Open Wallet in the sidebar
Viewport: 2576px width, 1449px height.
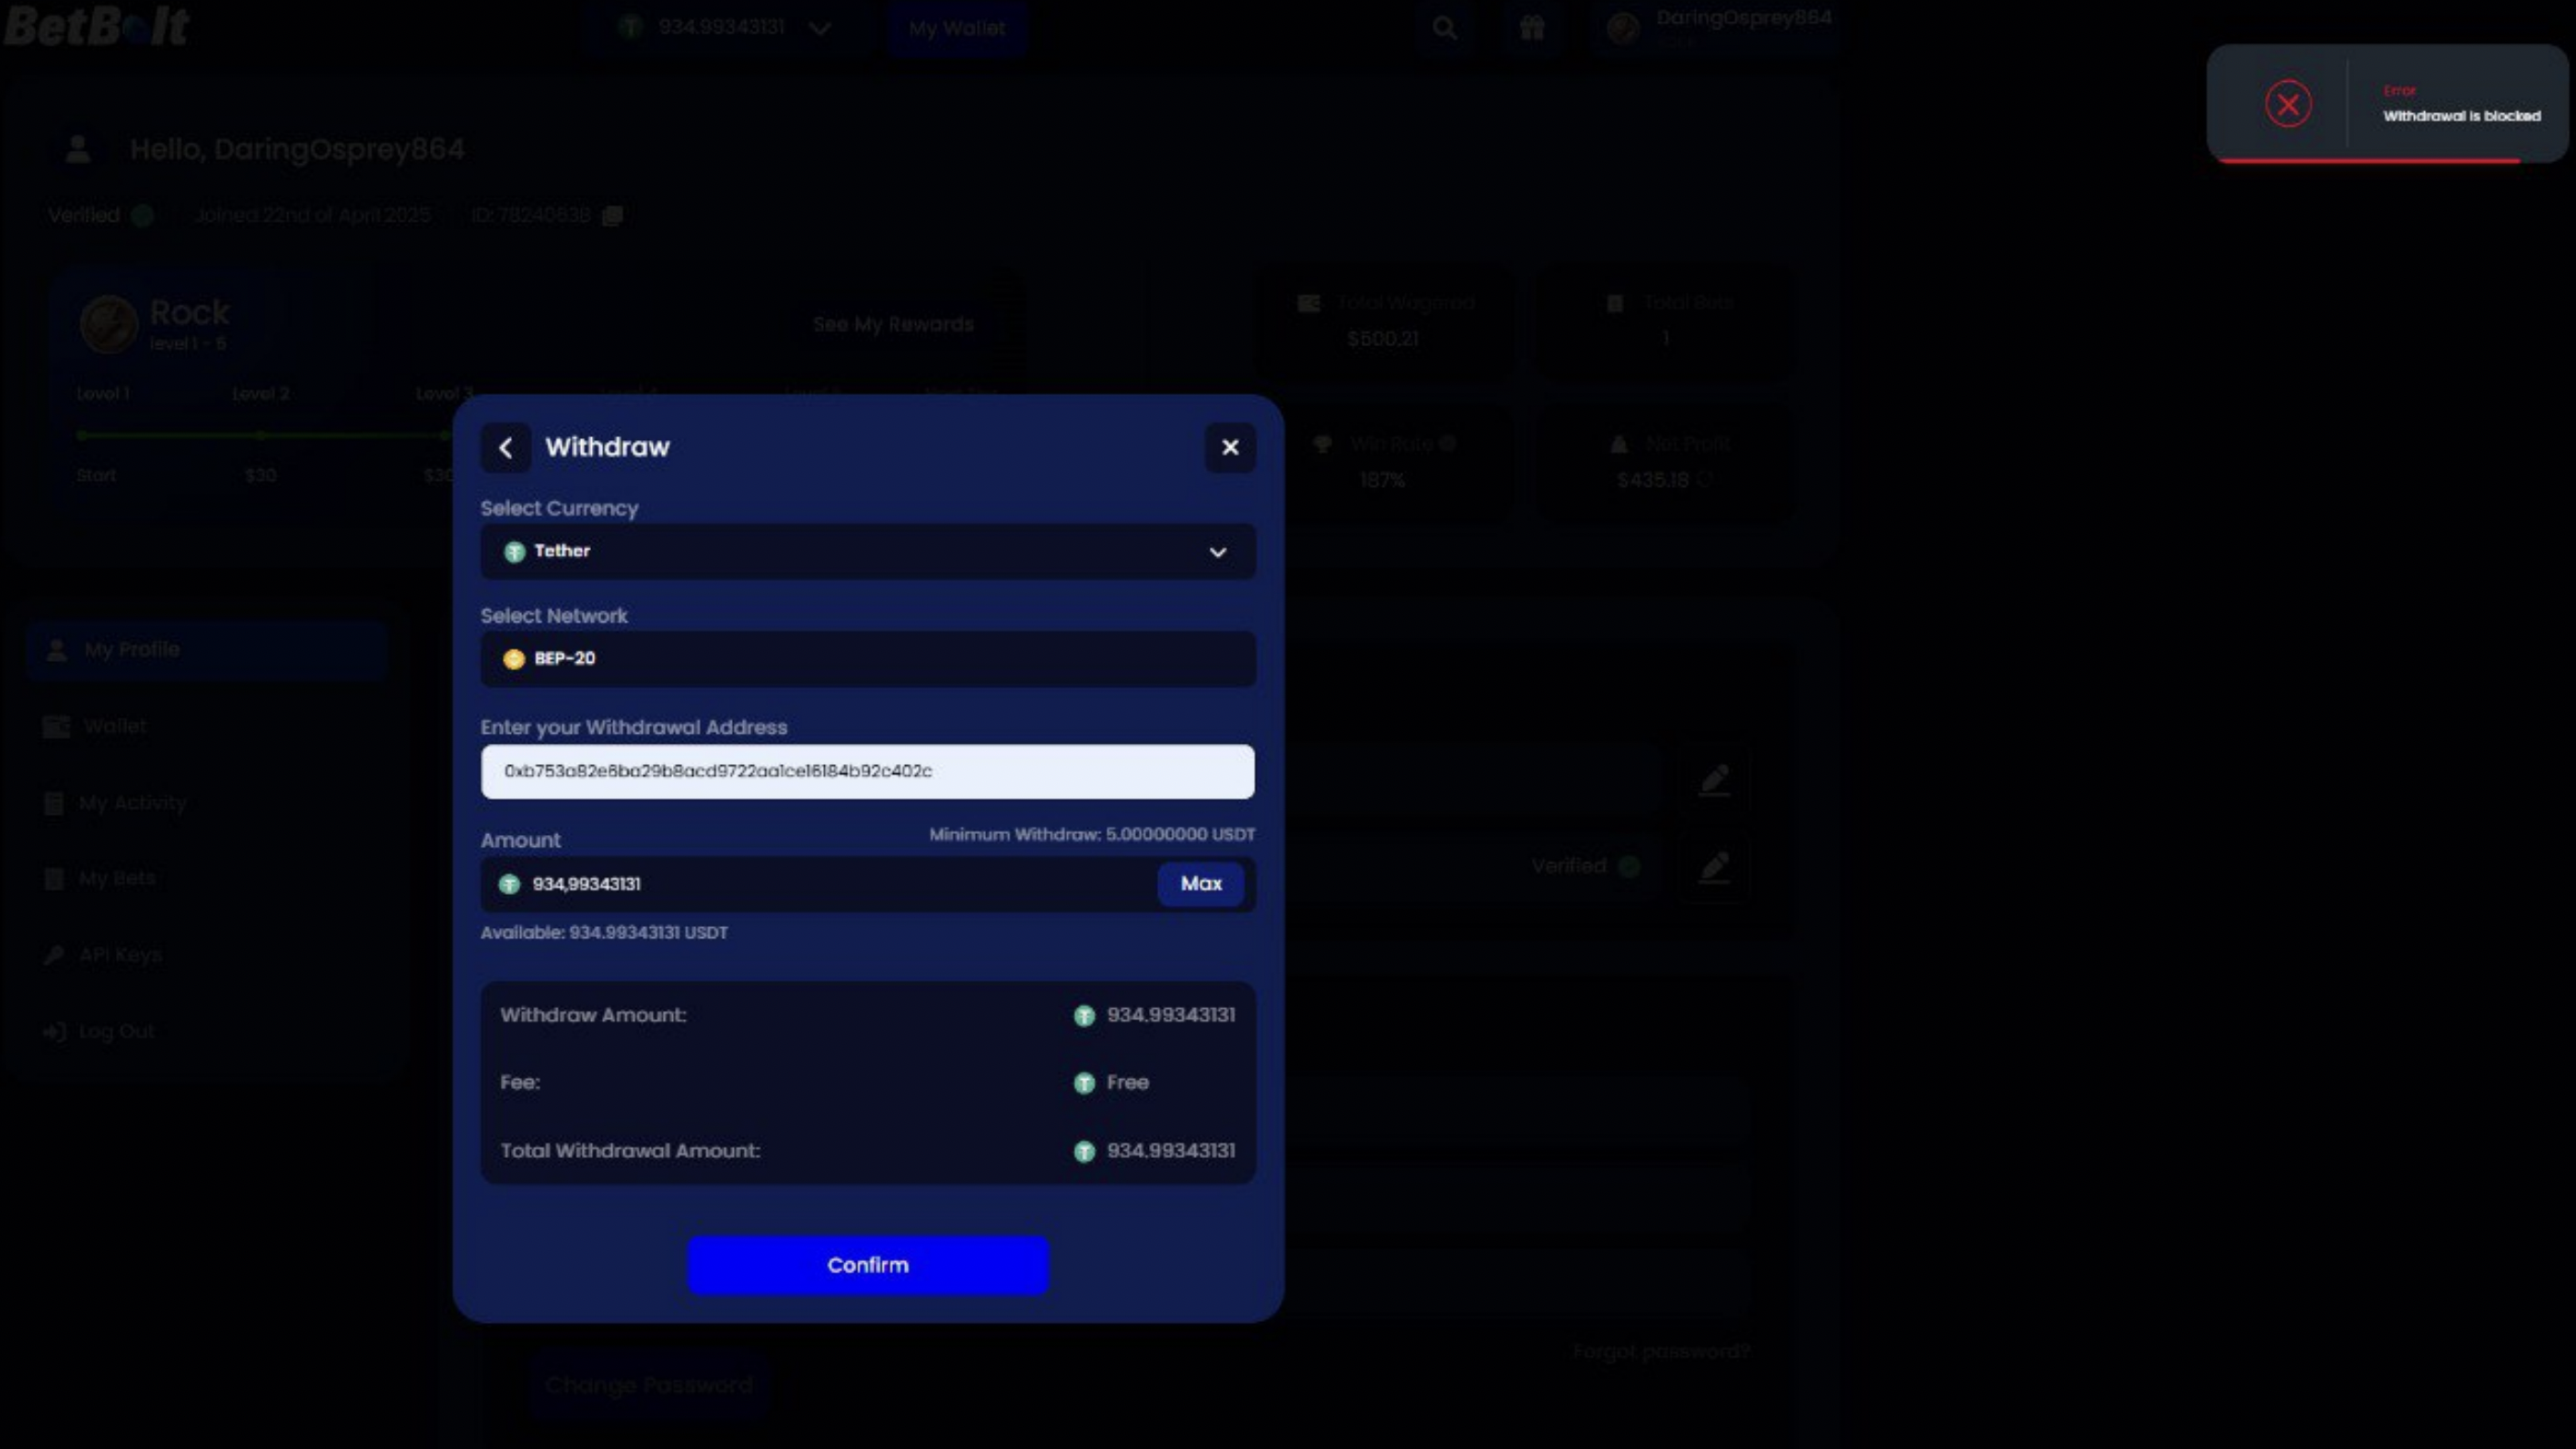click(208, 726)
